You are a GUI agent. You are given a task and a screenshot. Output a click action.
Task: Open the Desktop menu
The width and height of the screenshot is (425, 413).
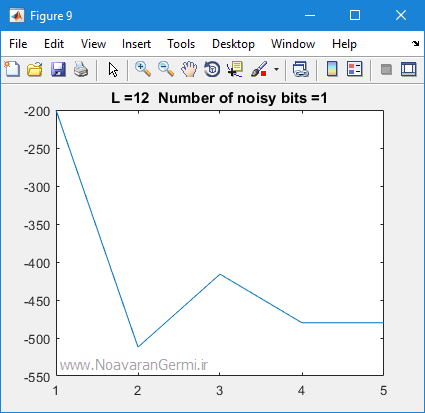tap(233, 44)
